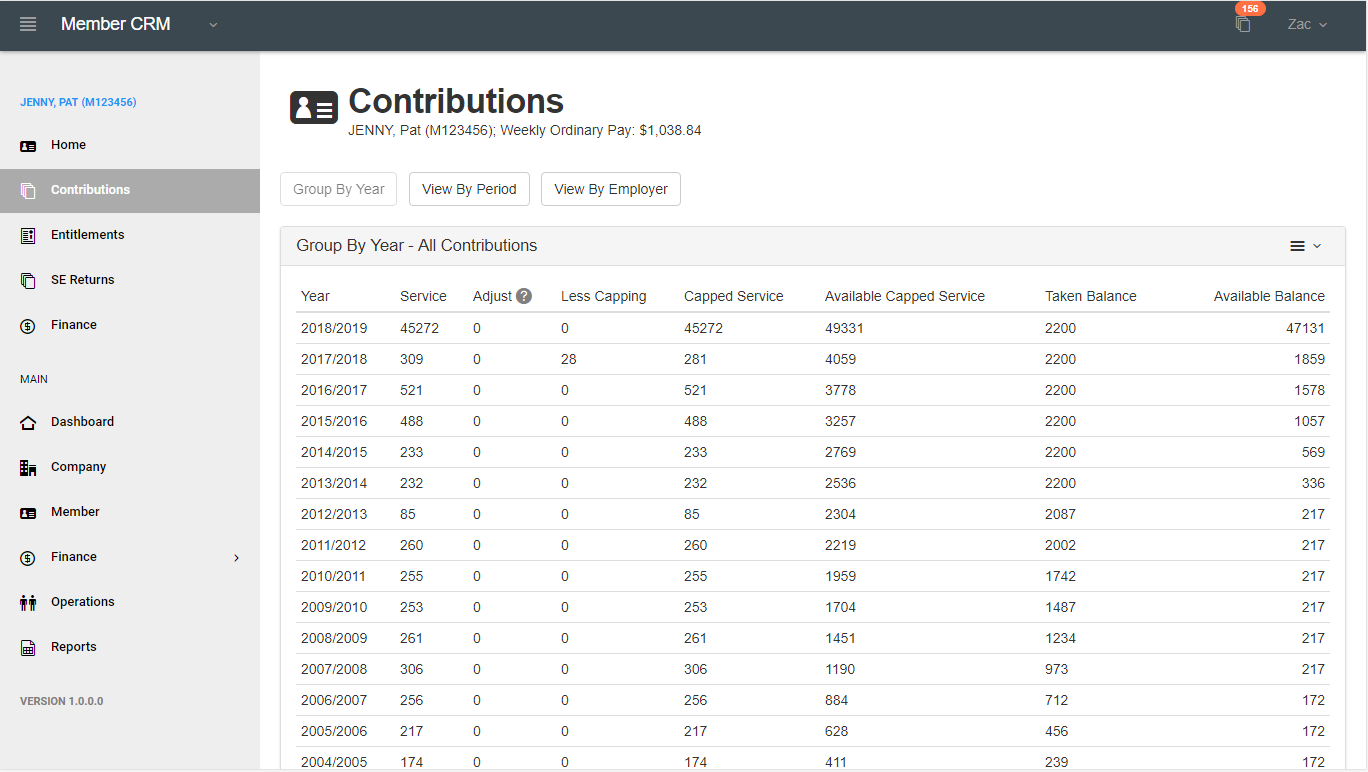Select the 2010/2011 year cell
The image size is (1368, 772).
[x=334, y=576]
